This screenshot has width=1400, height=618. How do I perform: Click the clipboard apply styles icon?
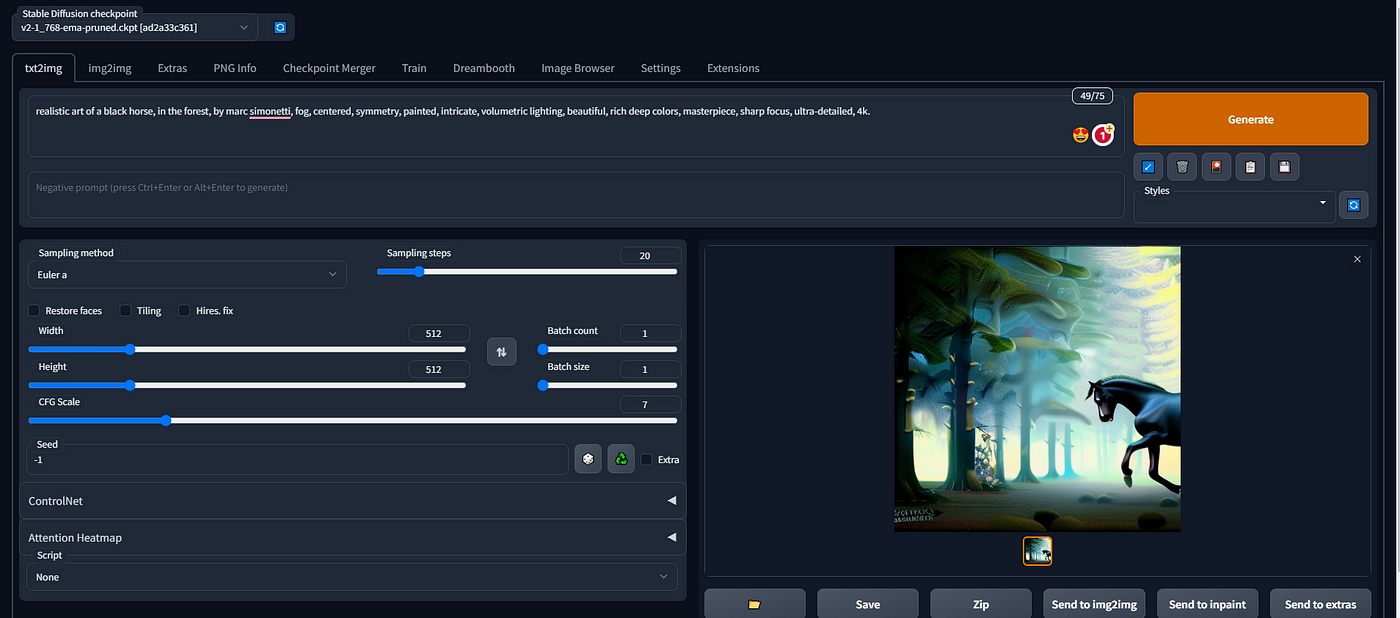[1250, 167]
